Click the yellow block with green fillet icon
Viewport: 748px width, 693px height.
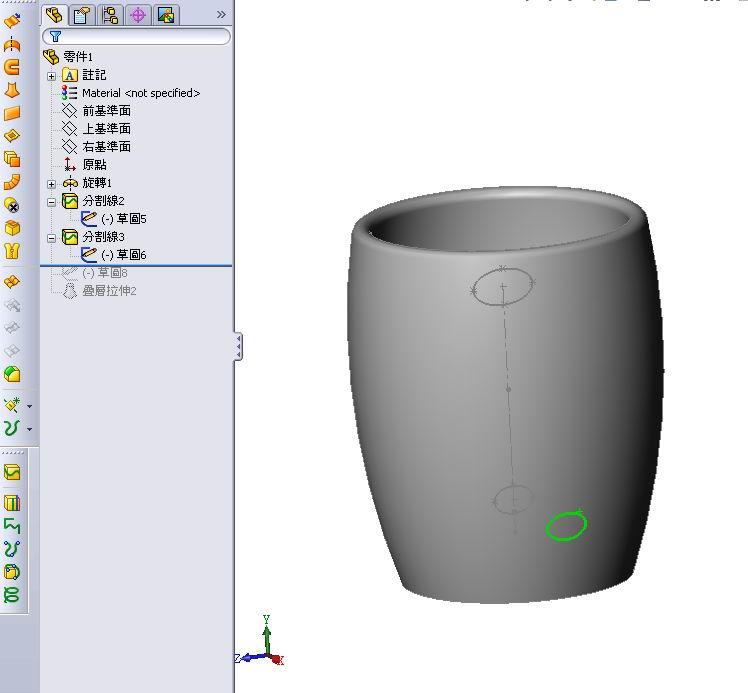click(x=12, y=374)
